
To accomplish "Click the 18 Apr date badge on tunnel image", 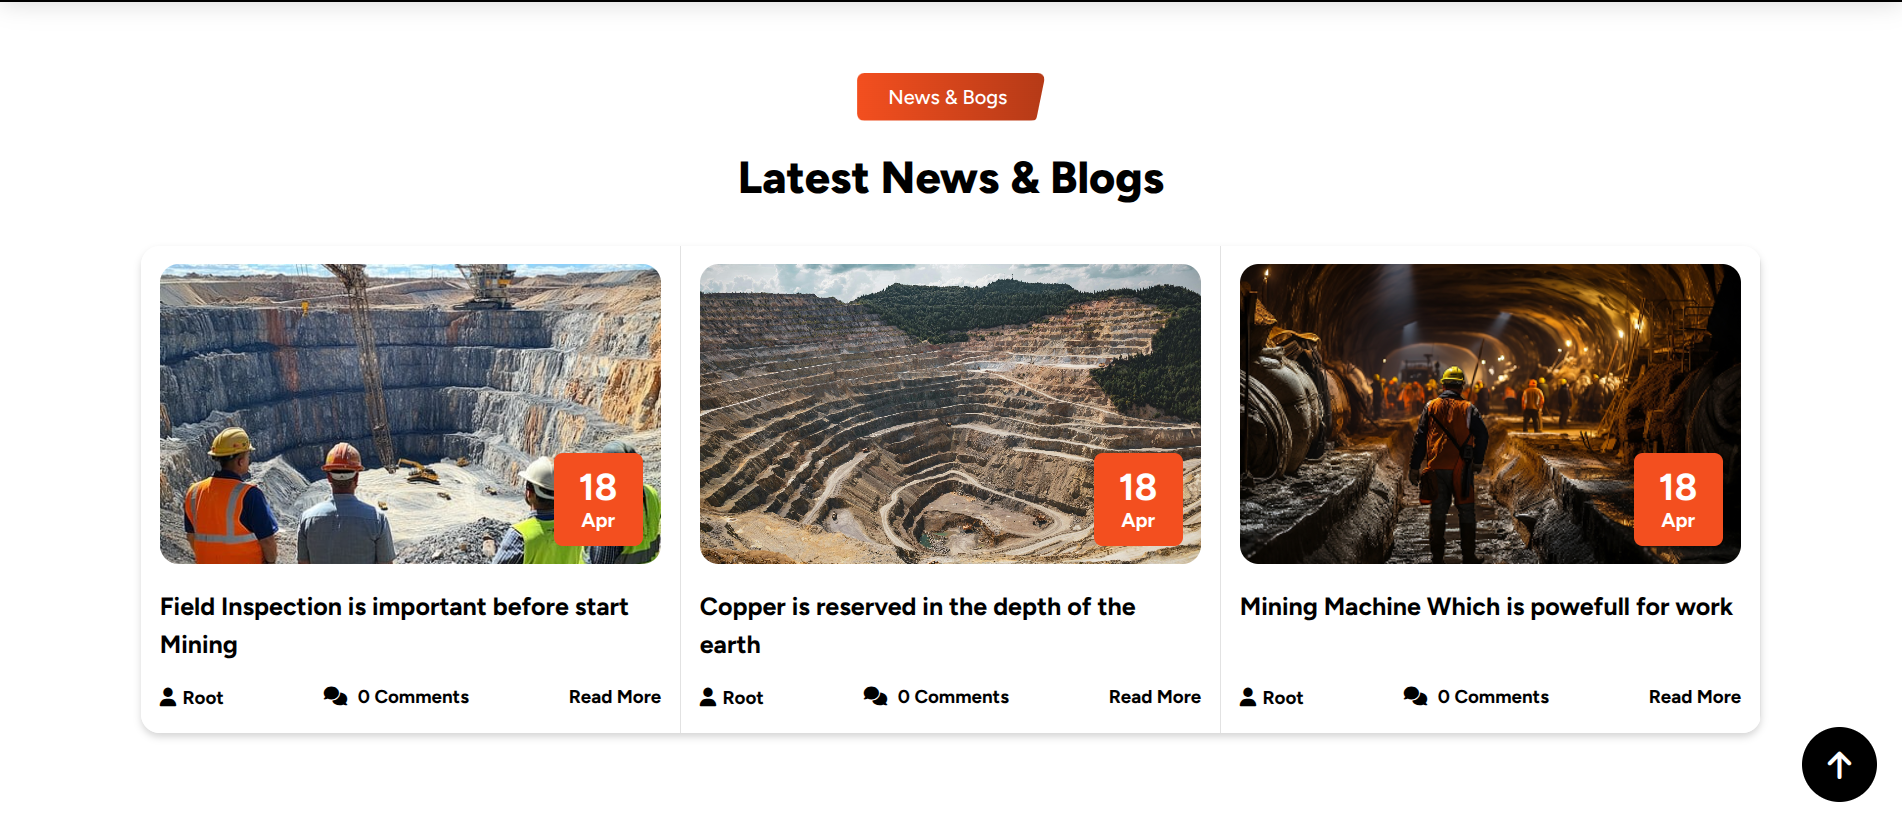I will pos(1678,499).
